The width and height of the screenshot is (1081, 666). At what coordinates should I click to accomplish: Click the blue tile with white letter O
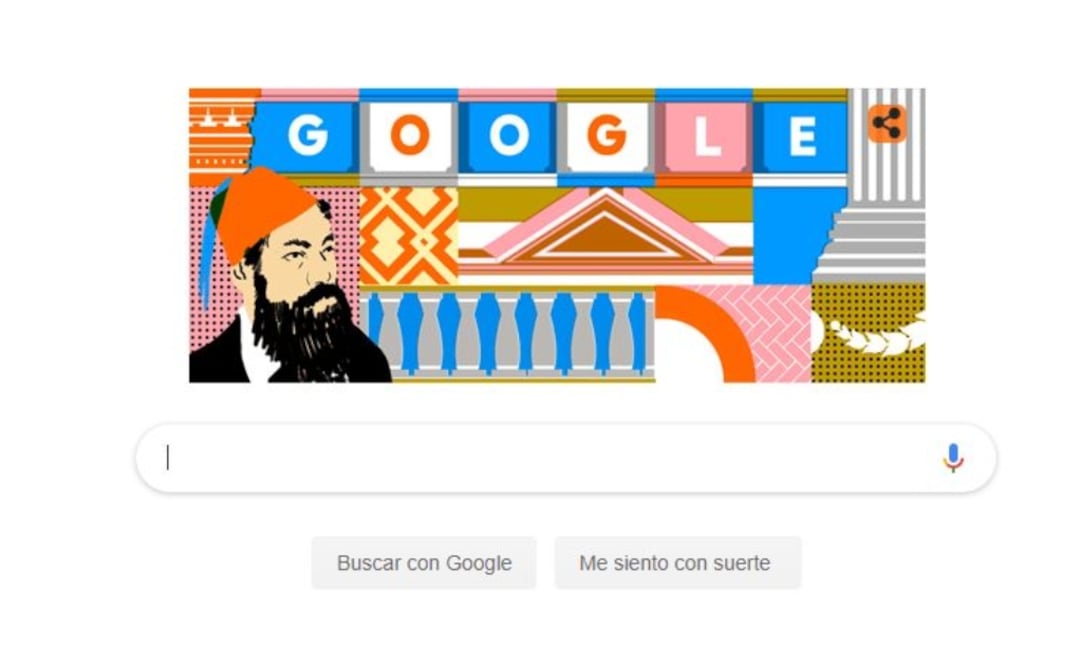pyautogui.click(x=509, y=137)
